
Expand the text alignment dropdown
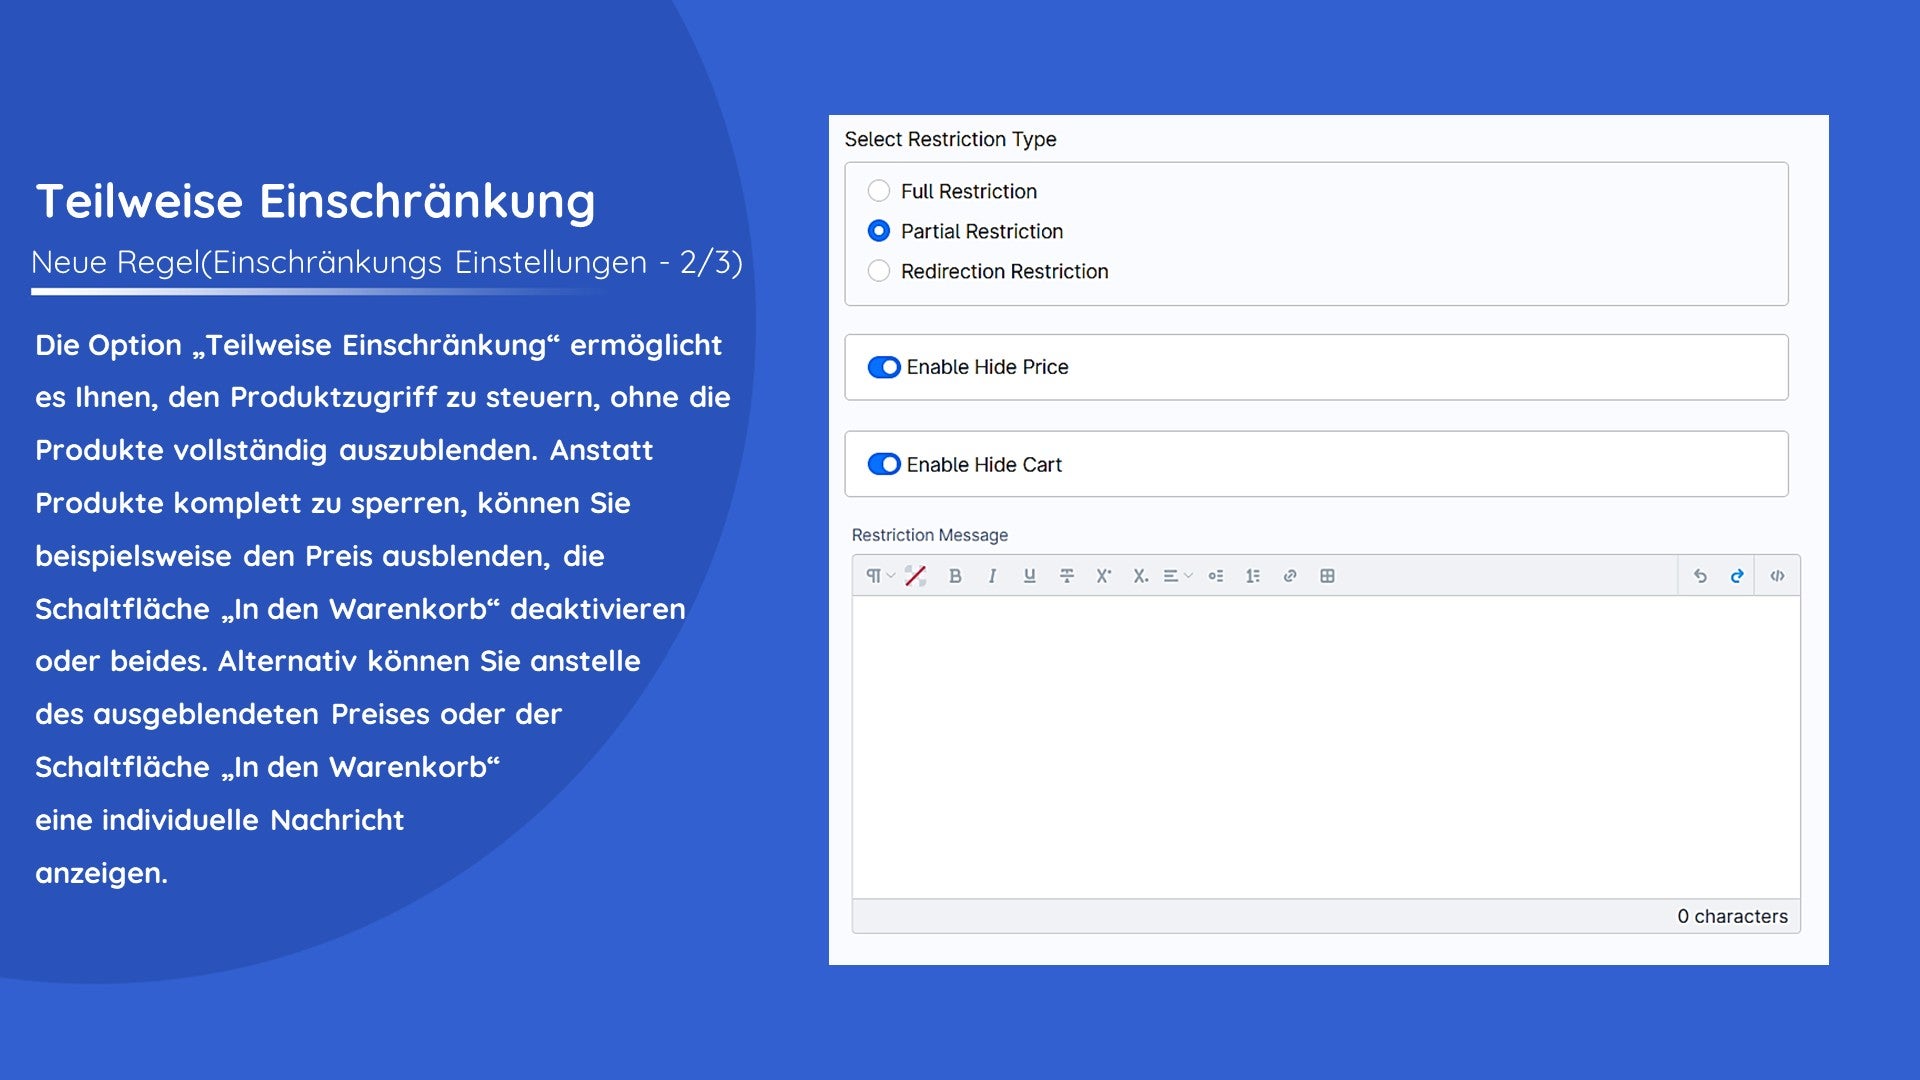(1177, 576)
